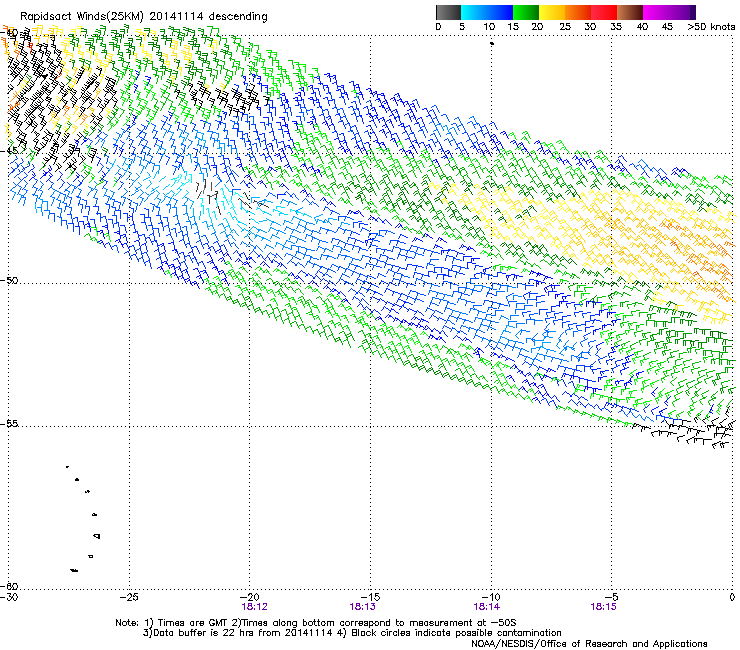Click the '>50 knots' legend label

click(711, 27)
